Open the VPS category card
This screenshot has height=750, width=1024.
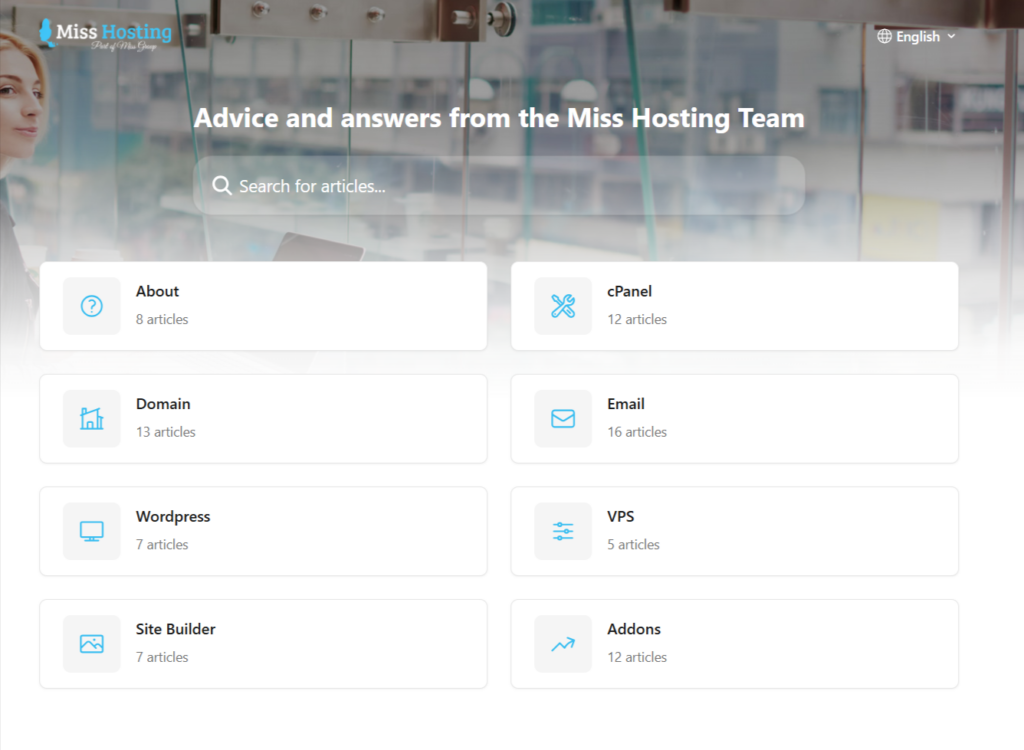(x=734, y=531)
